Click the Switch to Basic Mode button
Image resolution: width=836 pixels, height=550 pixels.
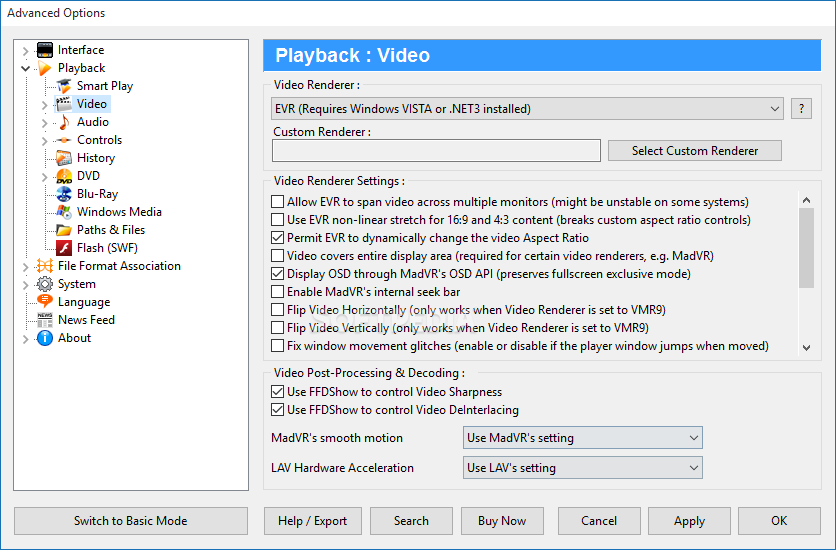131,521
